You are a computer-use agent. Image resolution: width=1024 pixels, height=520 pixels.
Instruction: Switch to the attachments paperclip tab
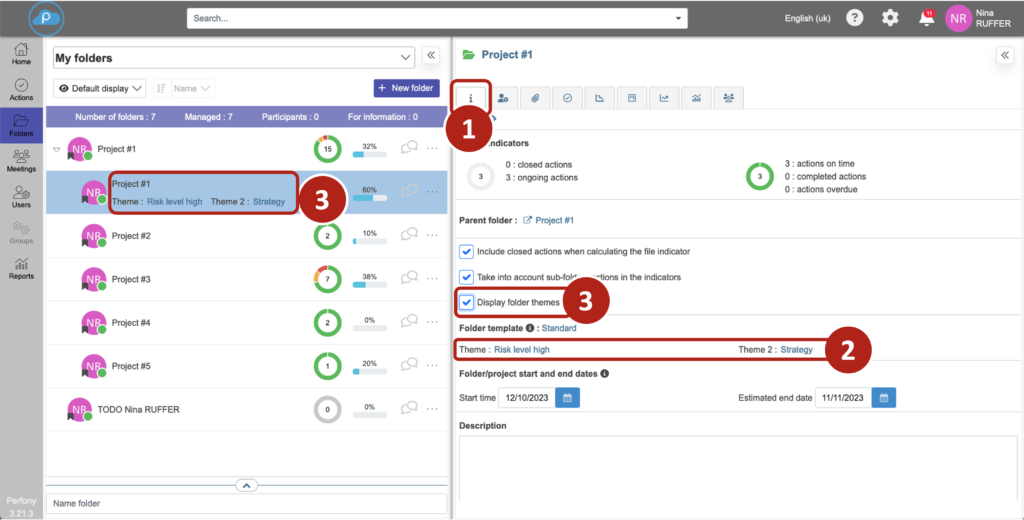pyautogui.click(x=535, y=97)
